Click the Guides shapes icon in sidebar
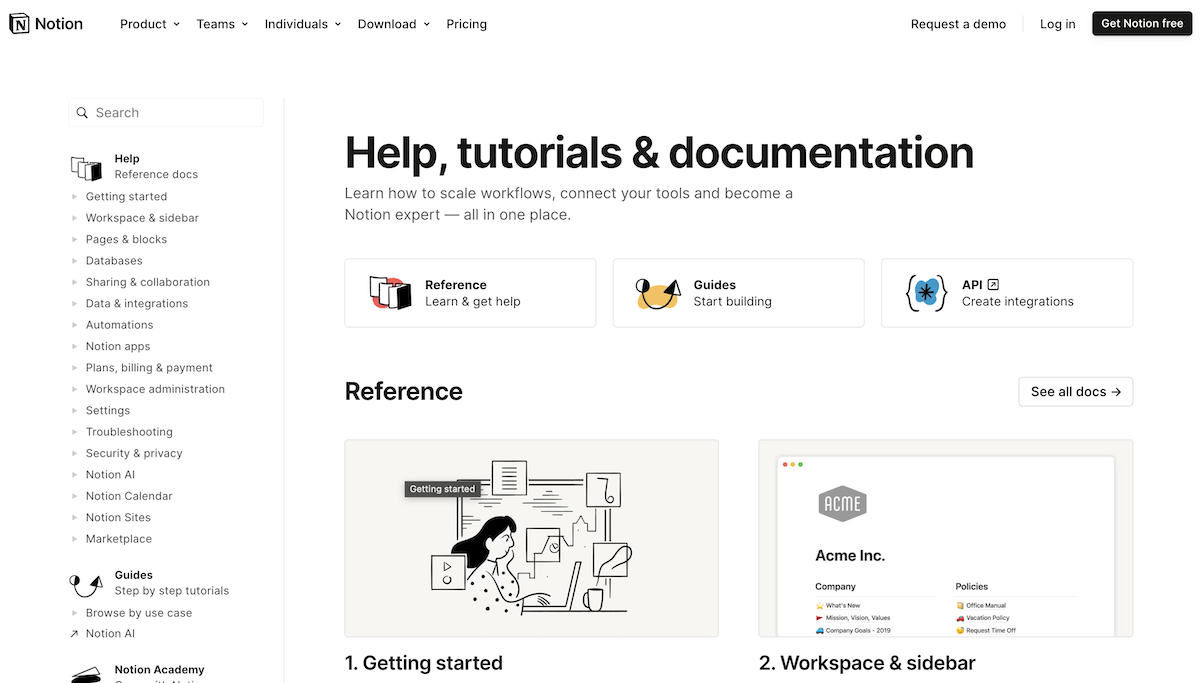Viewport: 1200px width, 683px height. [86, 583]
